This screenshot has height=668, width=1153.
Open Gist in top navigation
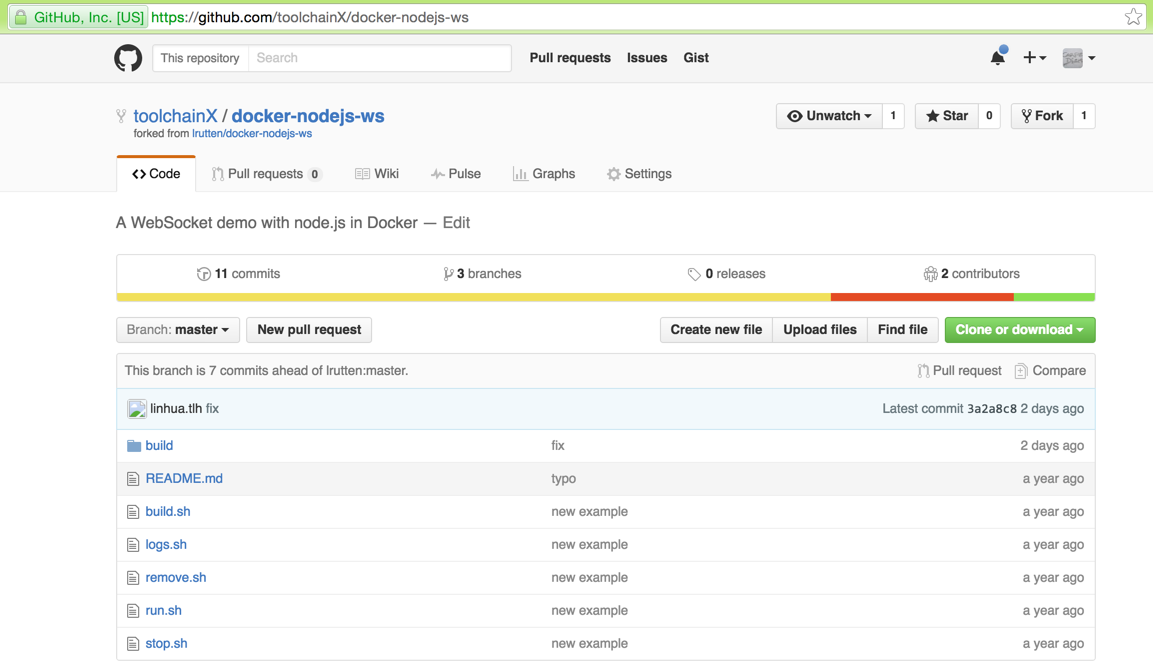tap(696, 57)
